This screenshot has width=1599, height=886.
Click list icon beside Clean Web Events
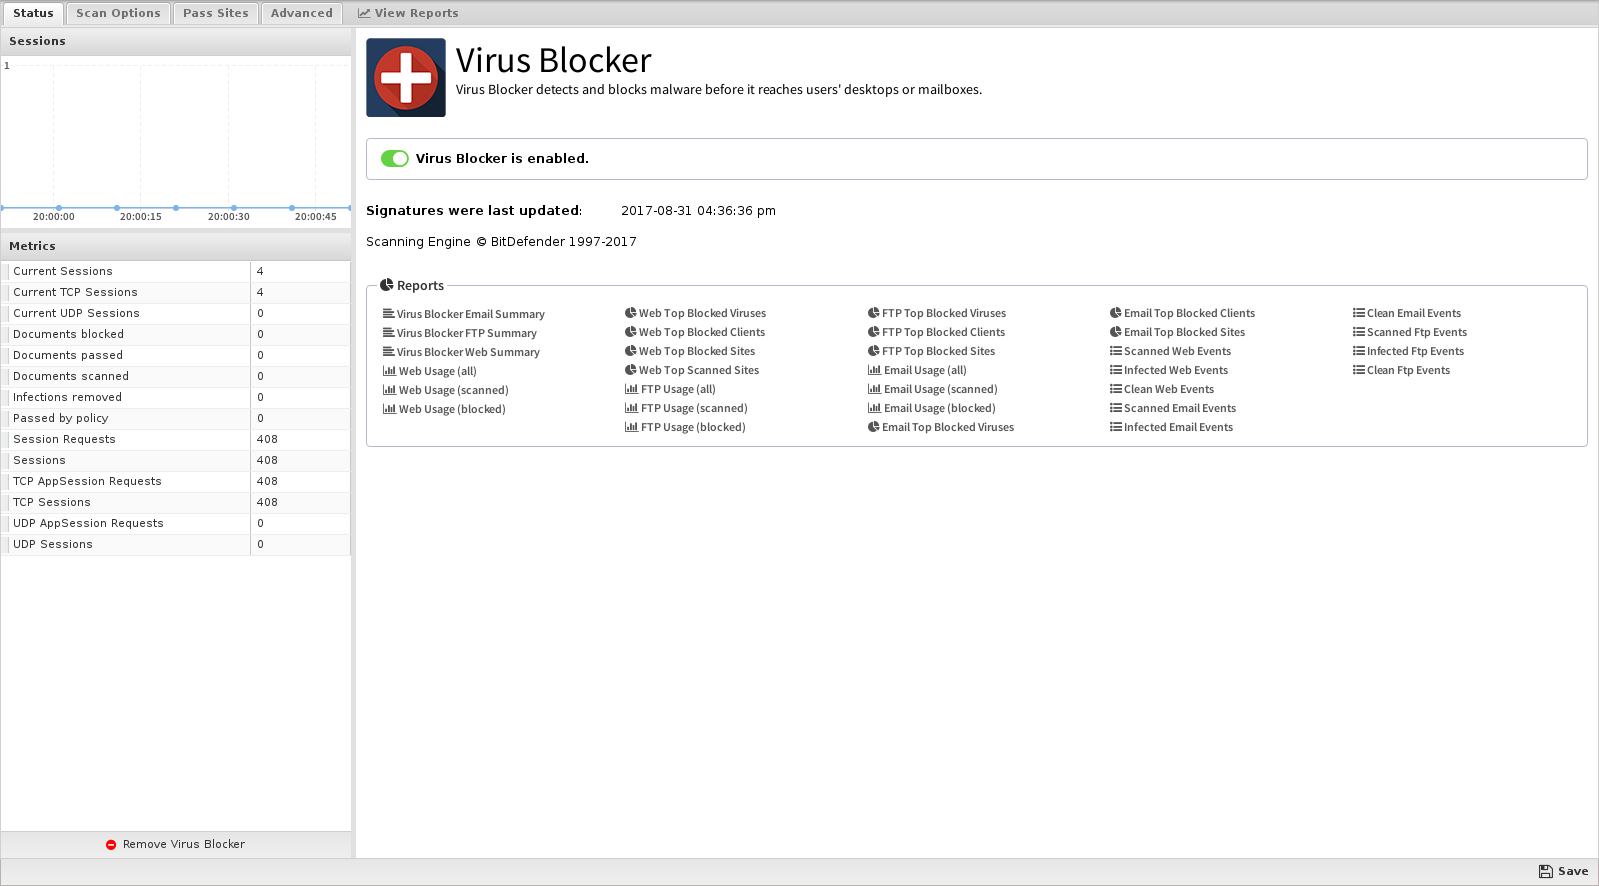point(1116,389)
